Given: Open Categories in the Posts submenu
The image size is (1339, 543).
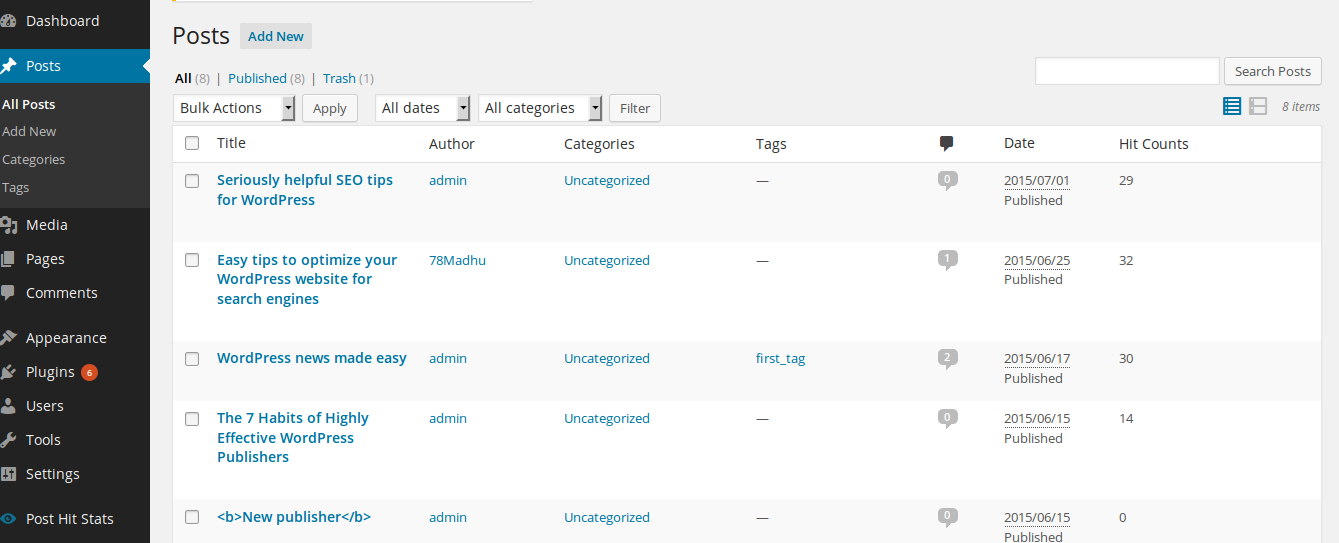Looking at the screenshot, I should pos(34,159).
